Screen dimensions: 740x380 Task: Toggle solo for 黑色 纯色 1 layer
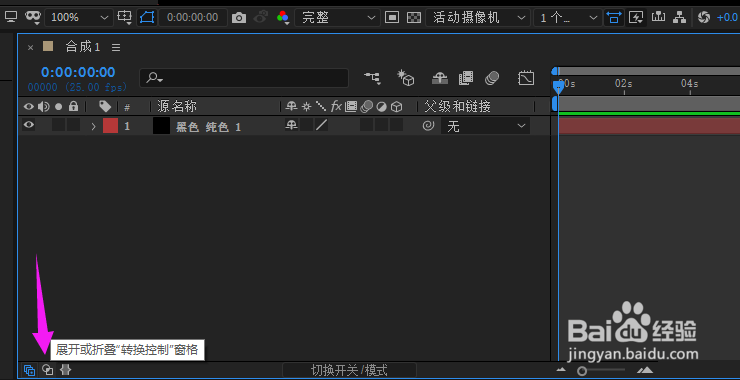(59, 126)
